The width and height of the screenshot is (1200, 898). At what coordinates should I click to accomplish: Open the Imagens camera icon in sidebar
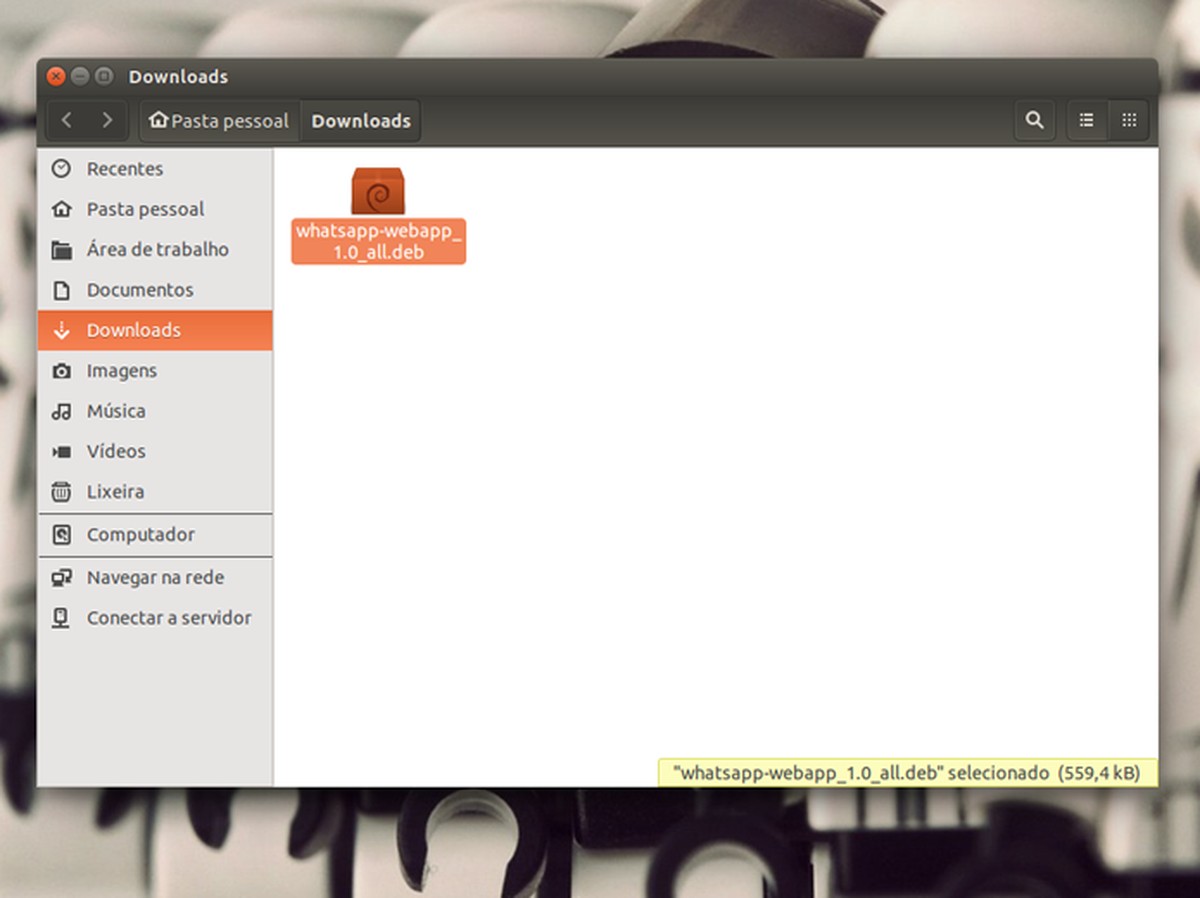click(60, 370)
